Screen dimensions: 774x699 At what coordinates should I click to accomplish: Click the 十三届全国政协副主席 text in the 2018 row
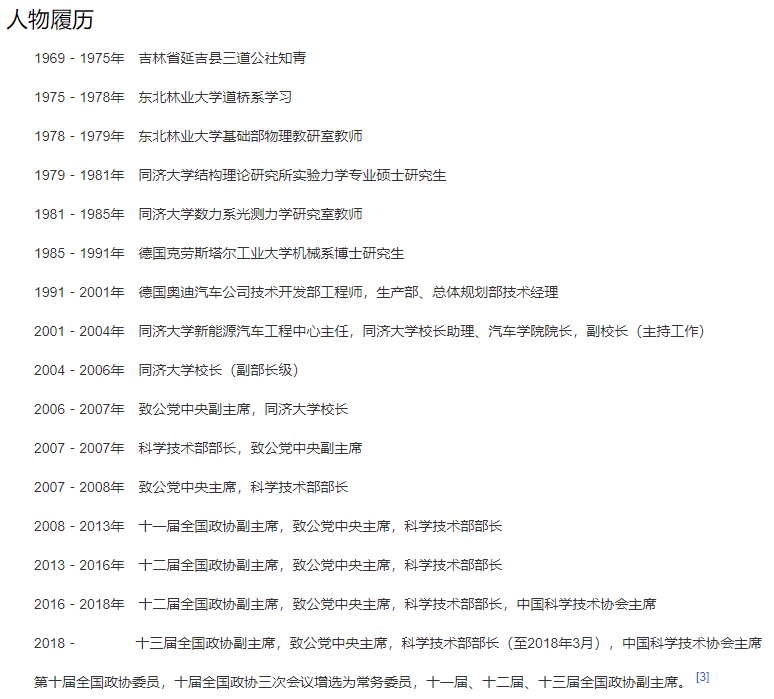pos(205,643)
